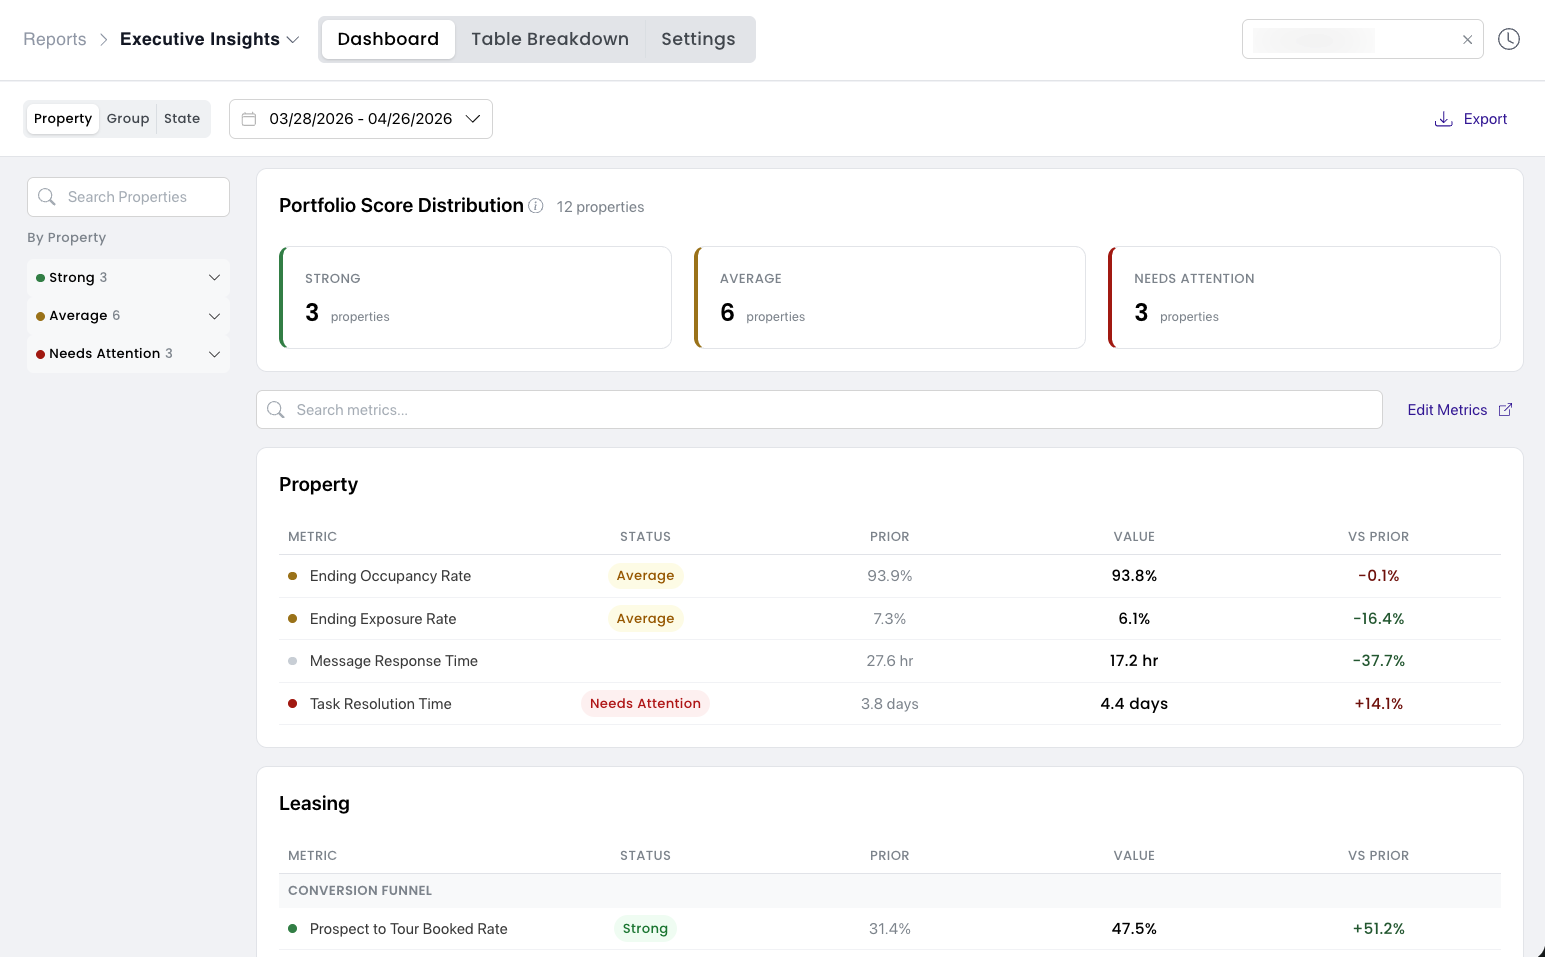
Task: Click the 47.5% tour booked value
Action: click(x=1134, y=929)
